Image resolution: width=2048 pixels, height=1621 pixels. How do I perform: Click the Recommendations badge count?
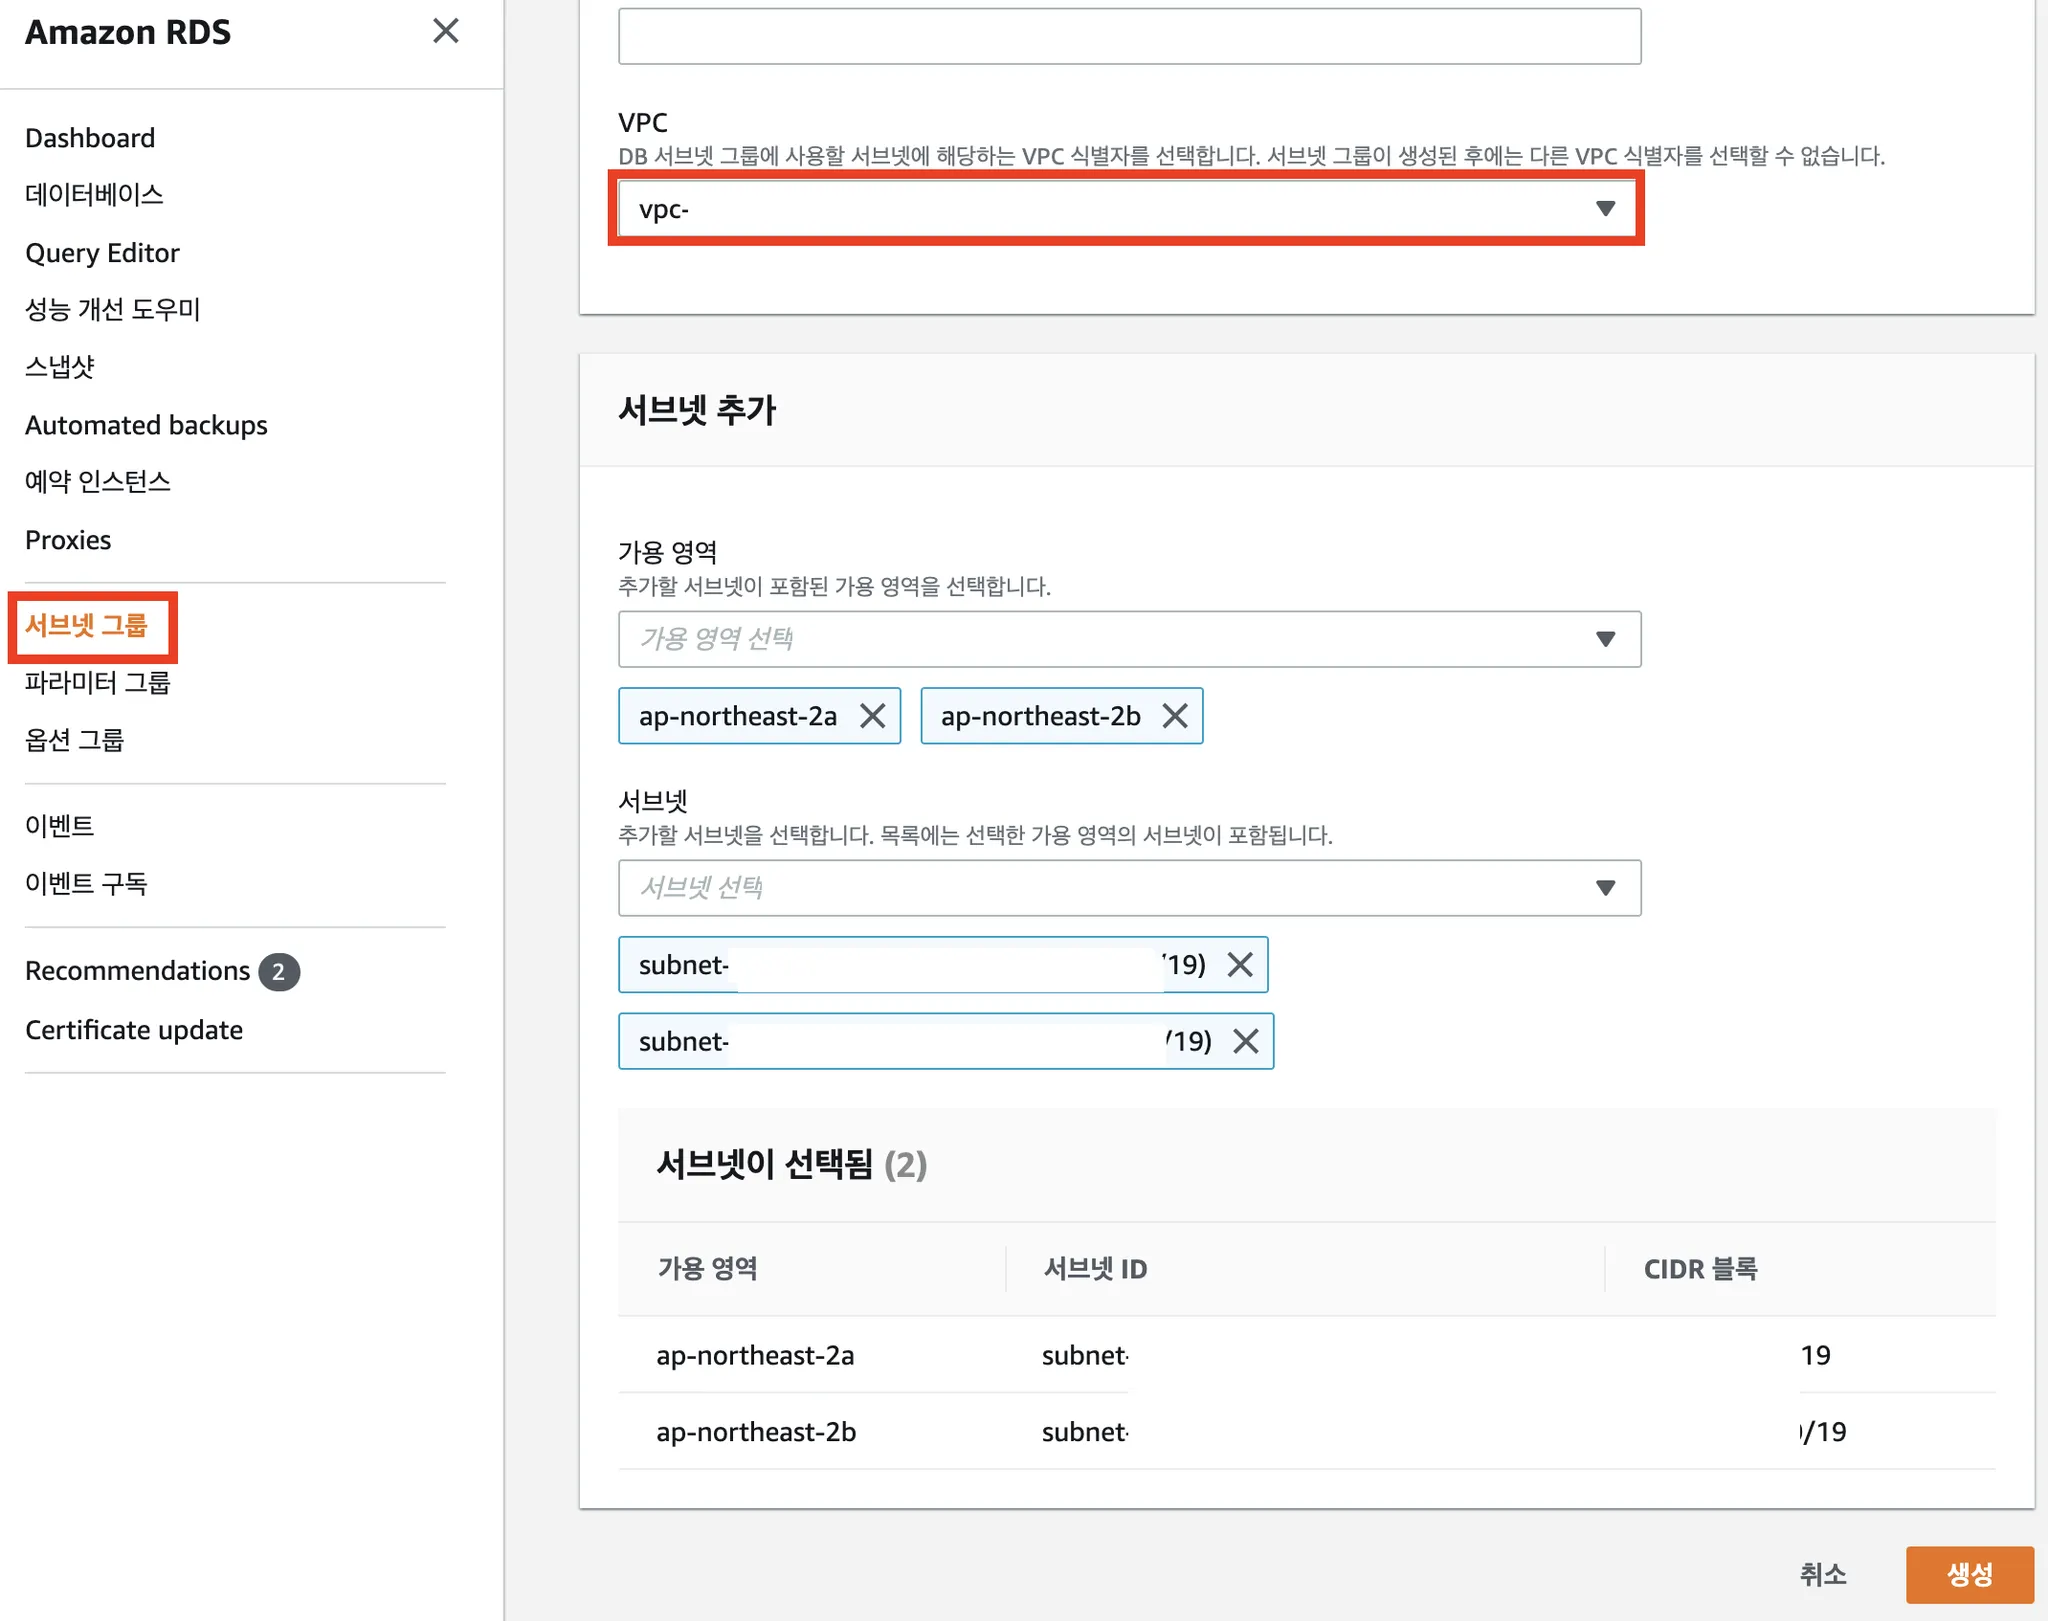pos(279,971)
